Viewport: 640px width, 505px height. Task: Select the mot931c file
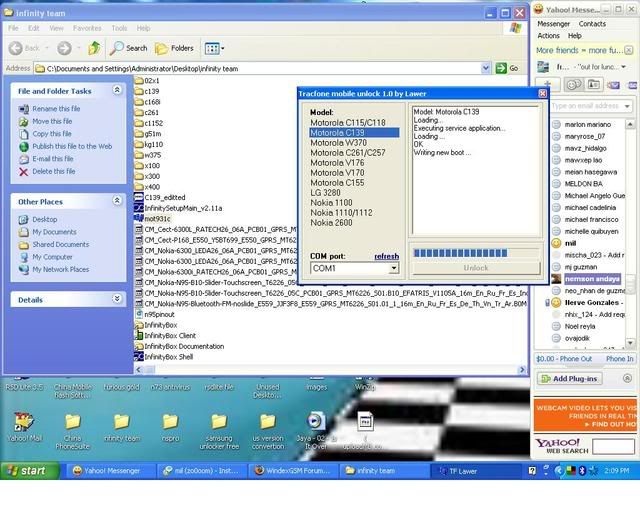coord(152,219)
